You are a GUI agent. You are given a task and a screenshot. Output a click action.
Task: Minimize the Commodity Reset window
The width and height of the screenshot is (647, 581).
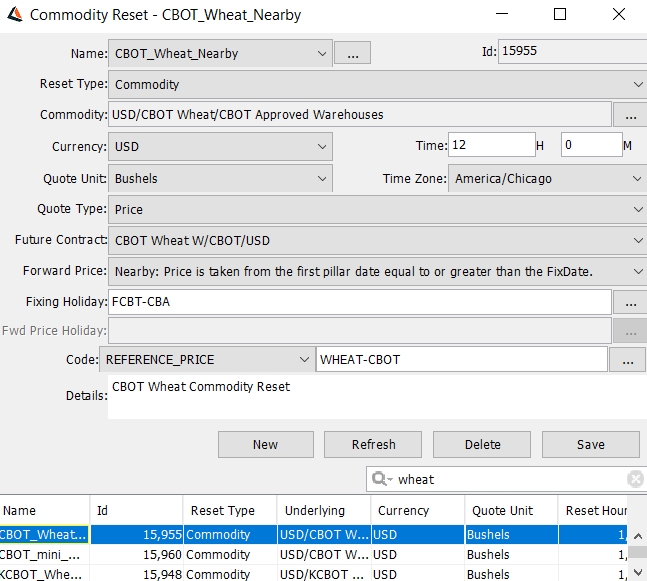[501, 14]
